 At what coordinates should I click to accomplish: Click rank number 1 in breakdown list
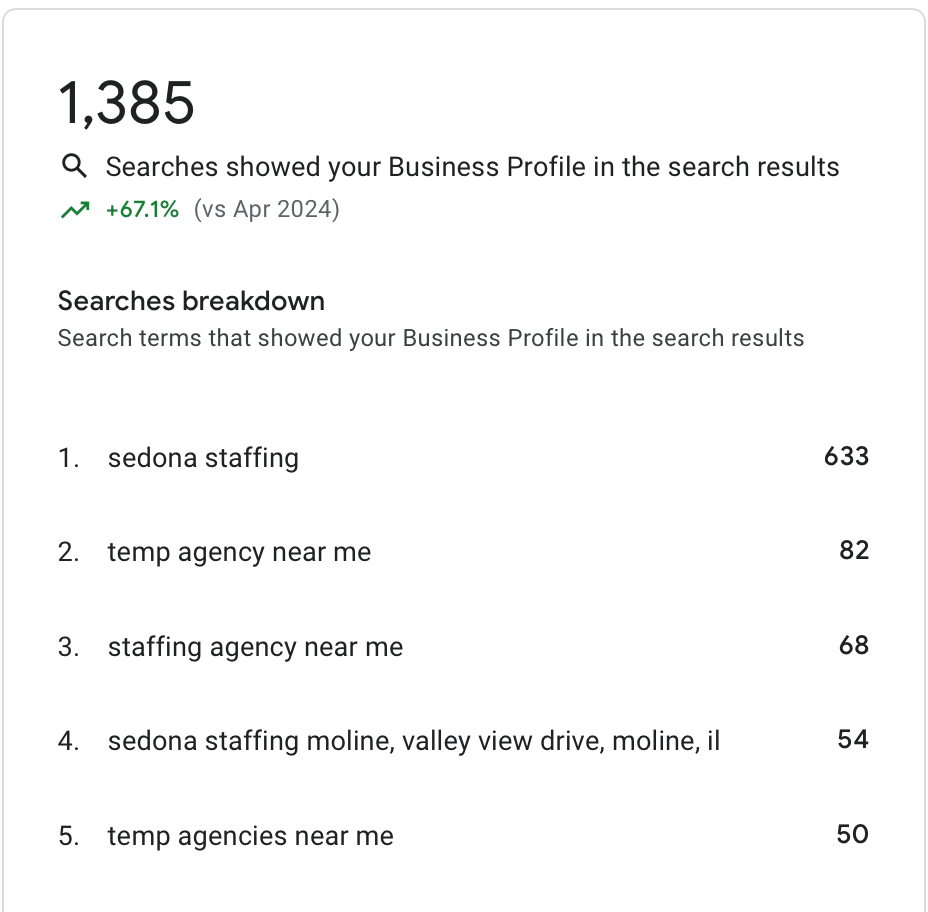(x=68, y=458)
